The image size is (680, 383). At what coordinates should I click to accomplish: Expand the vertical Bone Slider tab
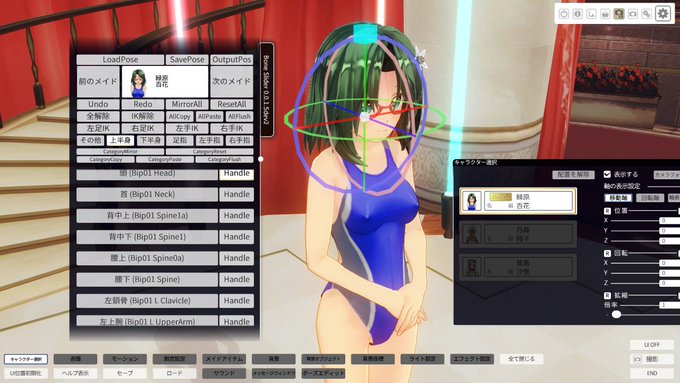[x=266, y=90]
